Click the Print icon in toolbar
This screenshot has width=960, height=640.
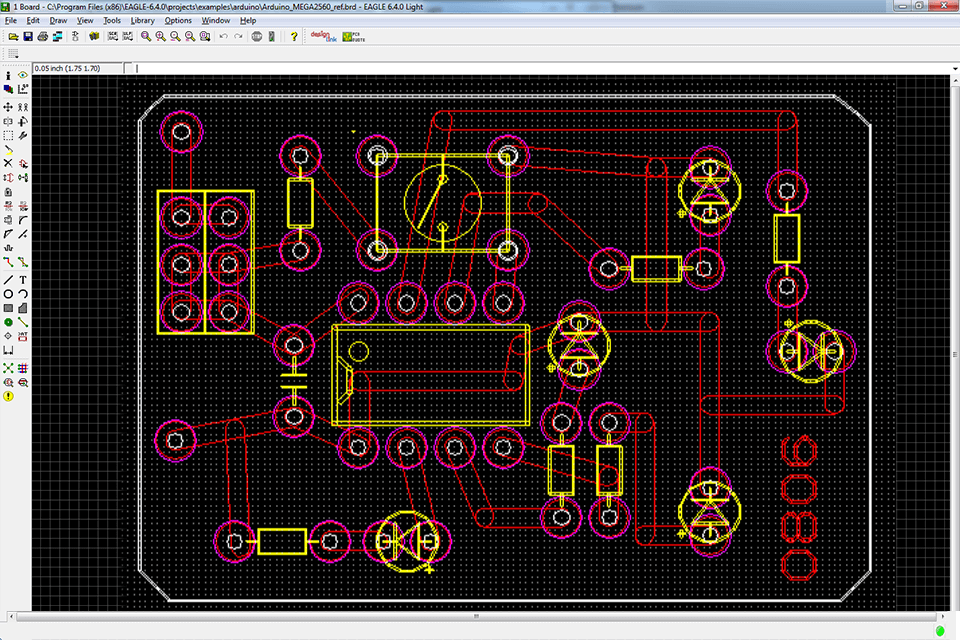pyautogui.click(x=43, y=36)
